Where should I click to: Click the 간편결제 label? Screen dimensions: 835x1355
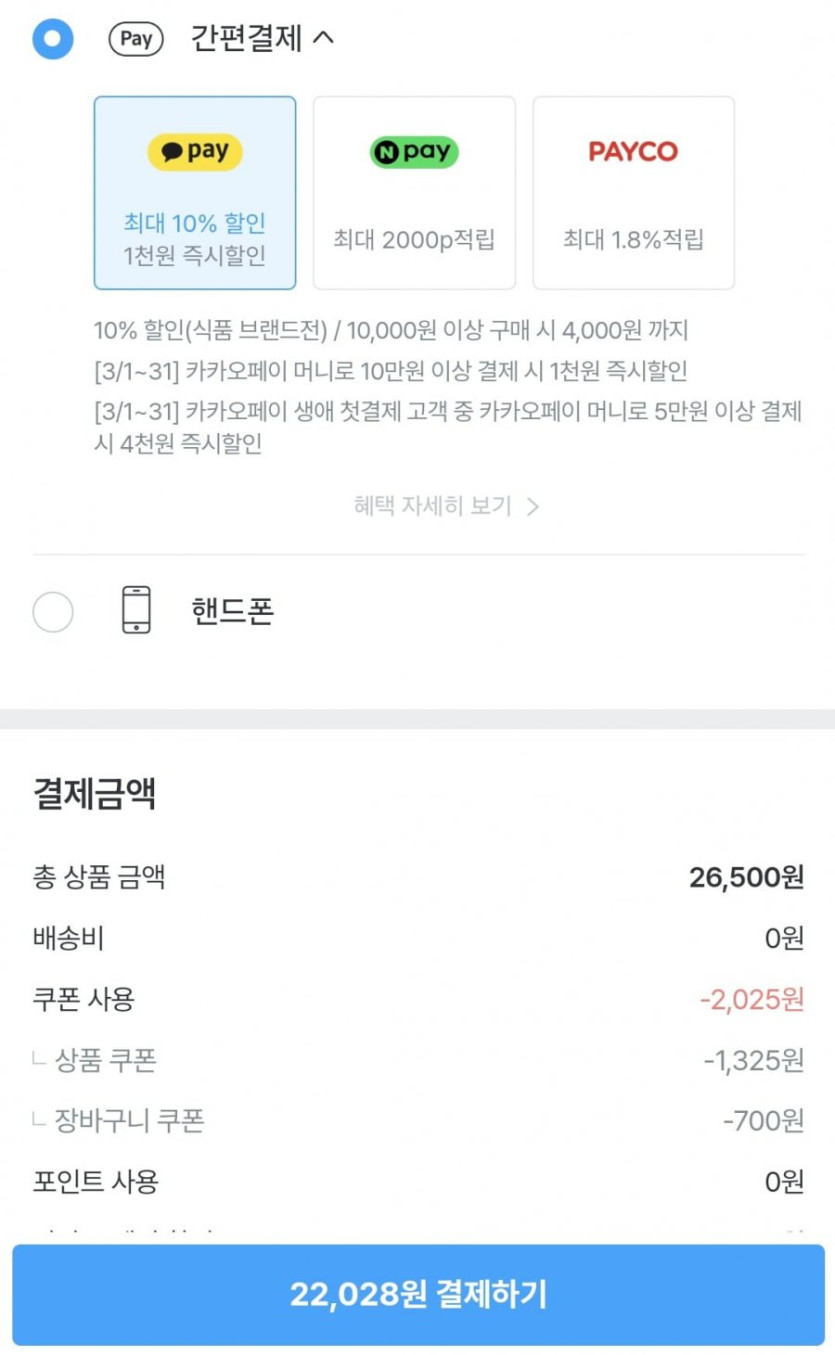(x=246, y=39)
